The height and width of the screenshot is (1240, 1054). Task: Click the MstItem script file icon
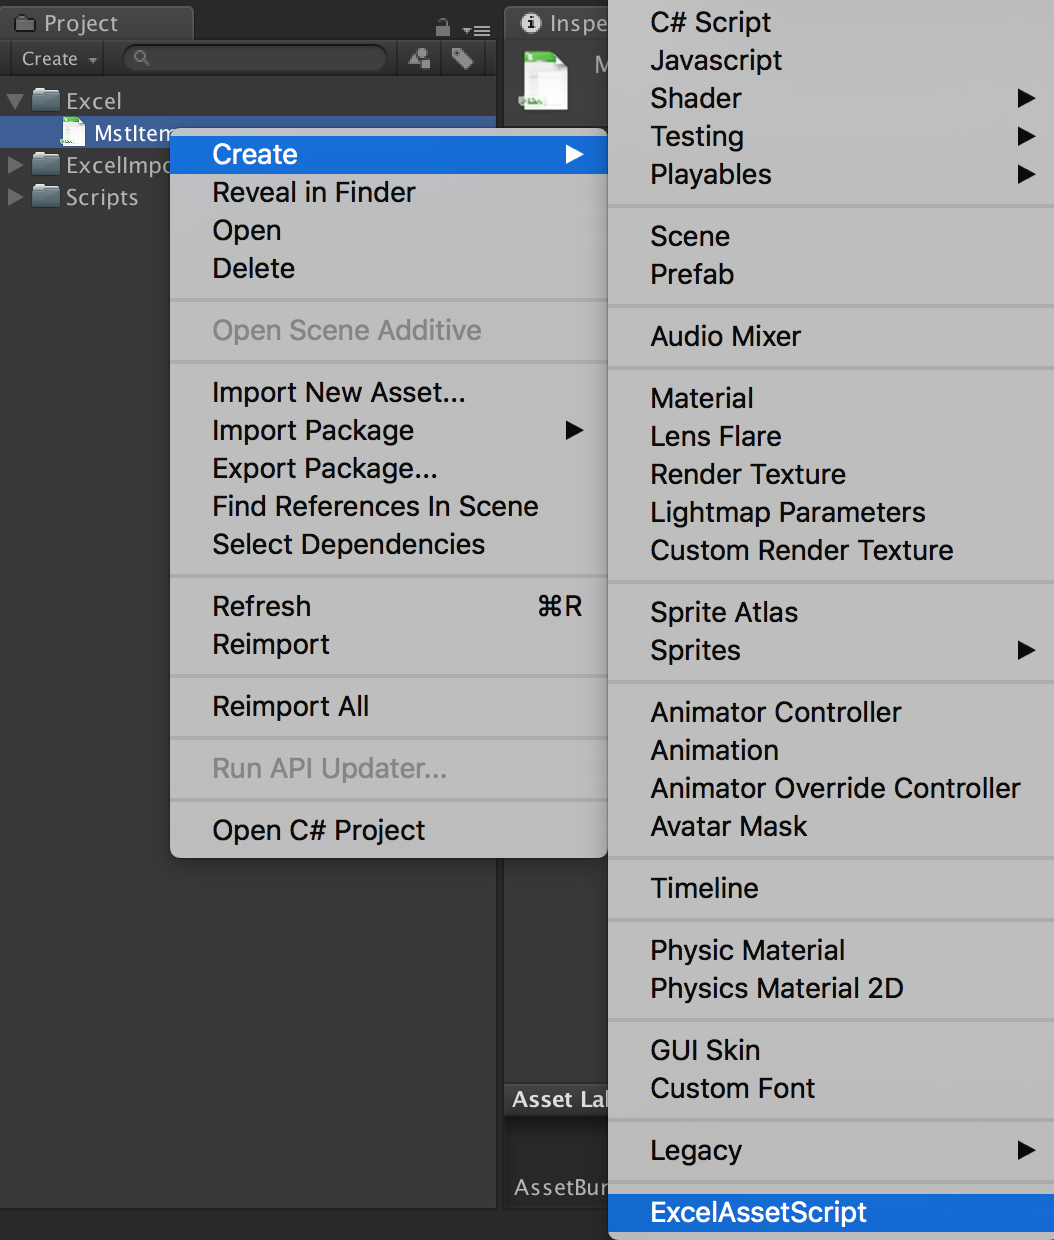(73, 131)
